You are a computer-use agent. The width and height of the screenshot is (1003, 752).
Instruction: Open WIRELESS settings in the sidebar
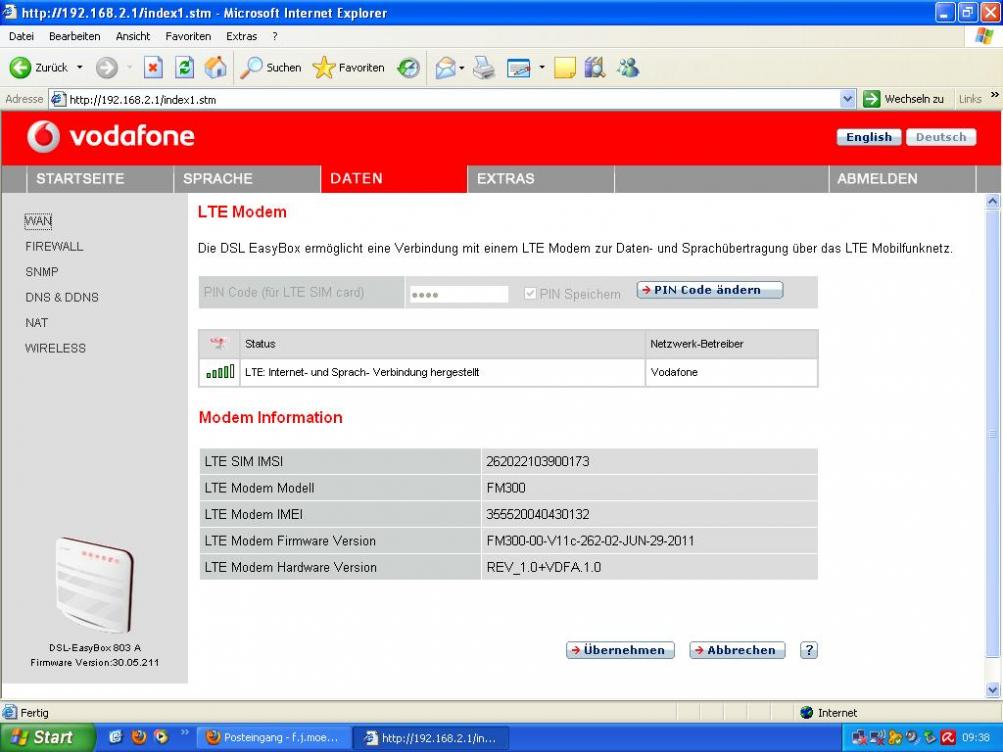[55, 349]
